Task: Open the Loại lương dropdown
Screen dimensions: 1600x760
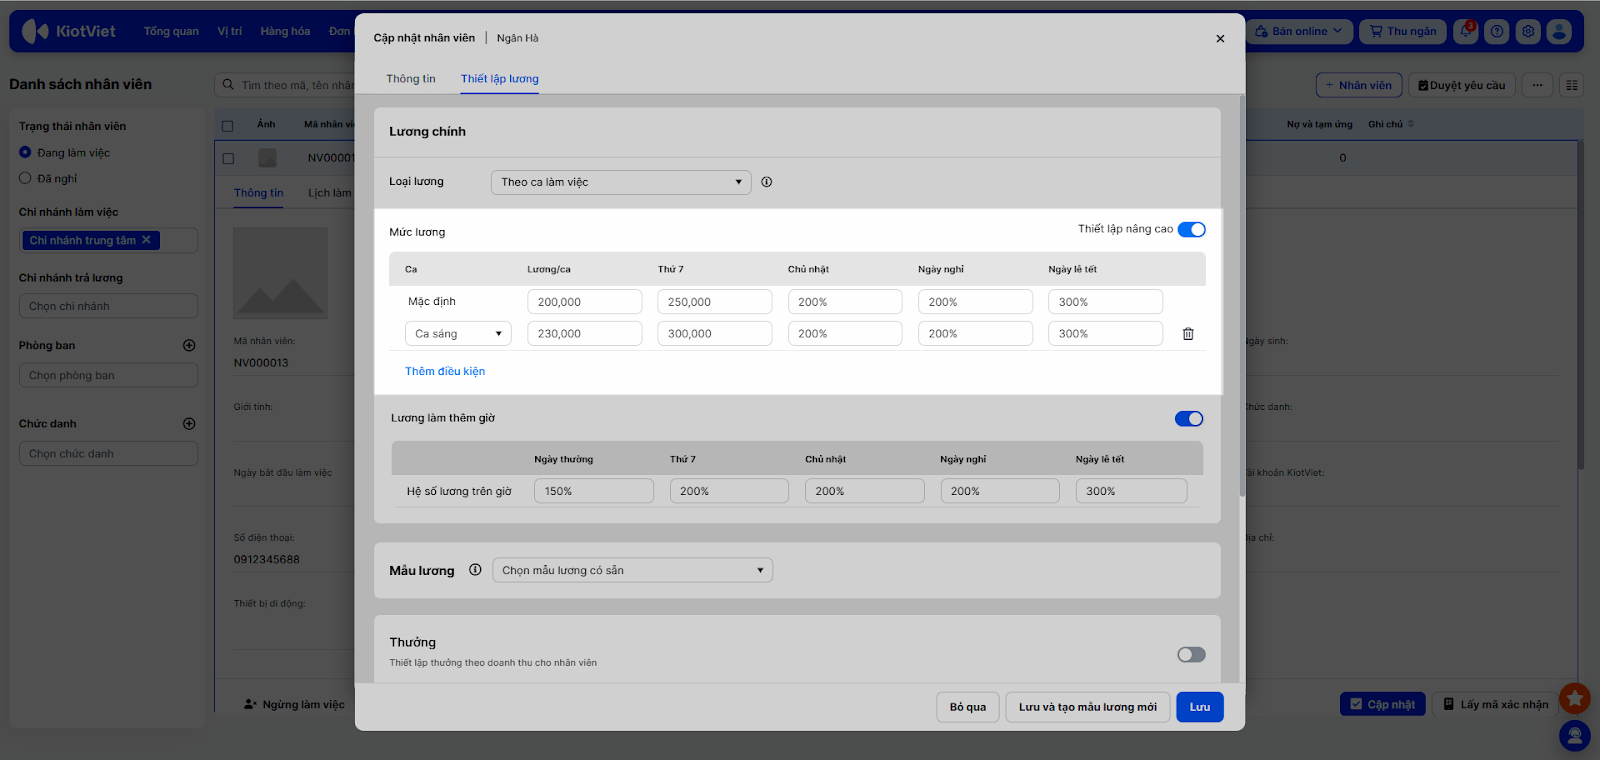Action: tap(620, 182)
